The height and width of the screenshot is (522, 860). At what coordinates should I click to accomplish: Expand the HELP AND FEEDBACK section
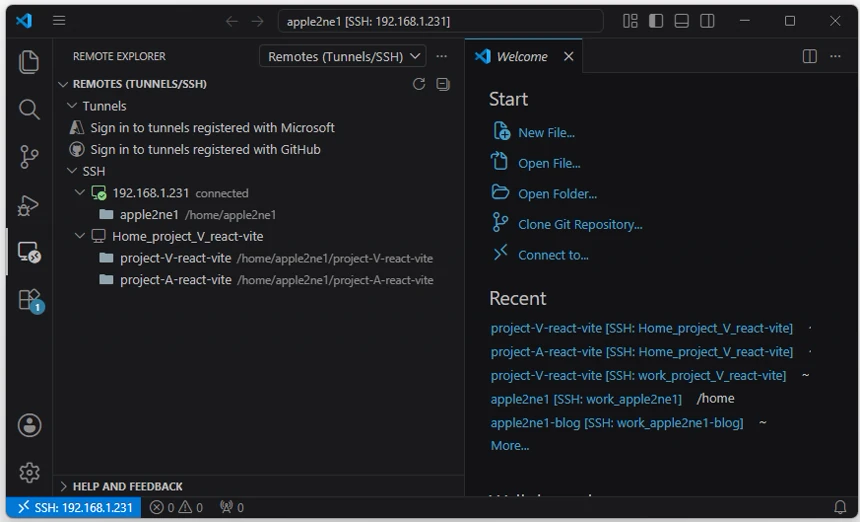coord(63,486)
